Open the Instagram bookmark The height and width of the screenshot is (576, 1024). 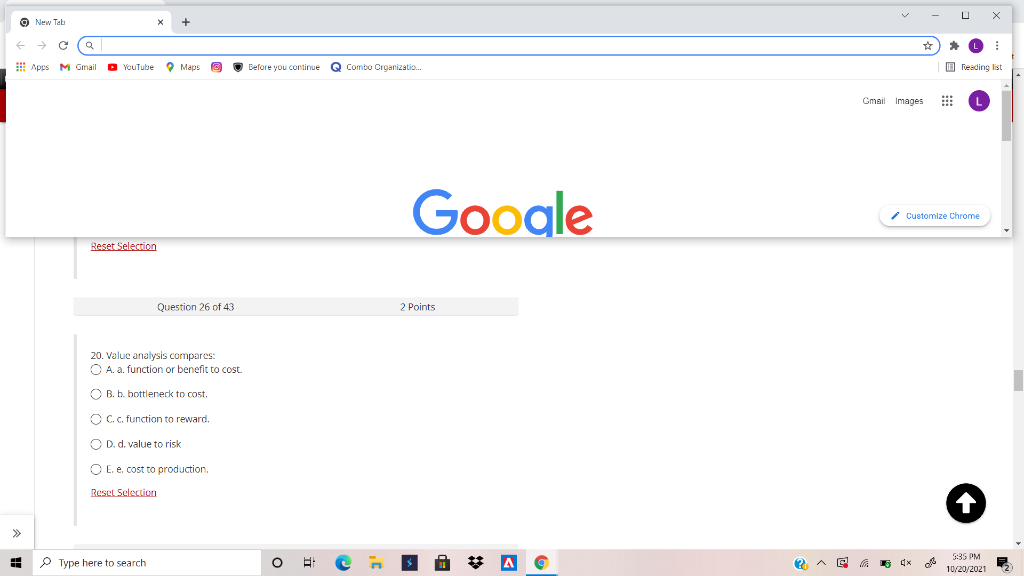coord(215,67)
